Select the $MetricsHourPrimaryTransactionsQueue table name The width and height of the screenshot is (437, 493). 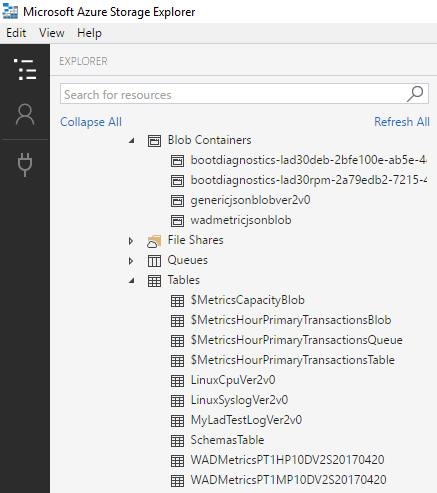[x=296, y=340]
